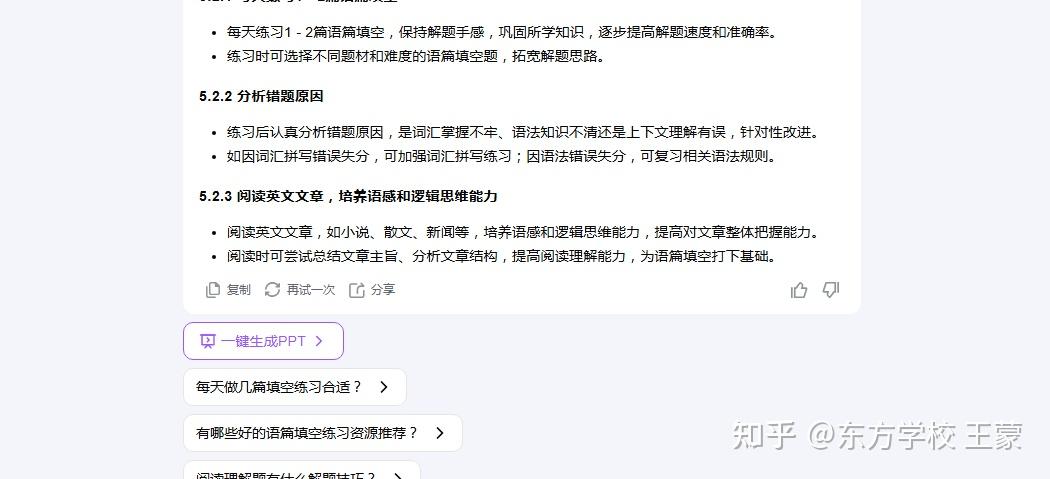Click the heading 5.2.3 阅读英文文章

[348, 196]
